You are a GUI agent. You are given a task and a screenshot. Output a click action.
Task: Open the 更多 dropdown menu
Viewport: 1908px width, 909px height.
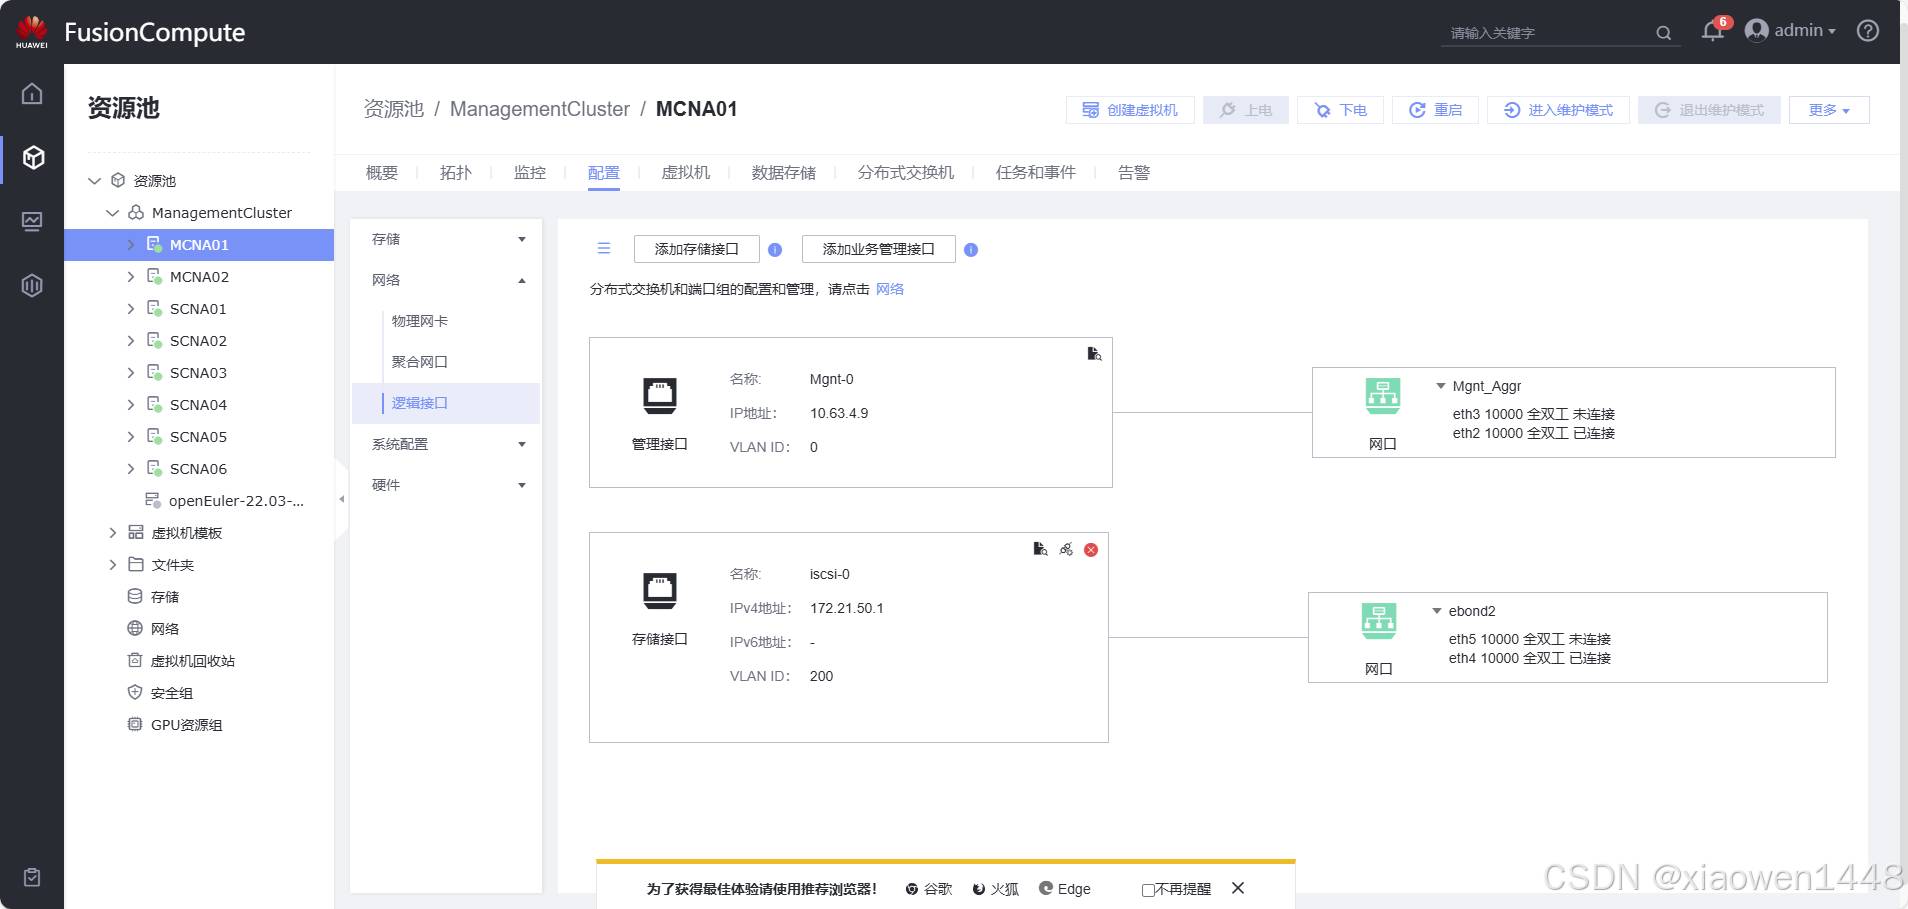point(1829,110)
